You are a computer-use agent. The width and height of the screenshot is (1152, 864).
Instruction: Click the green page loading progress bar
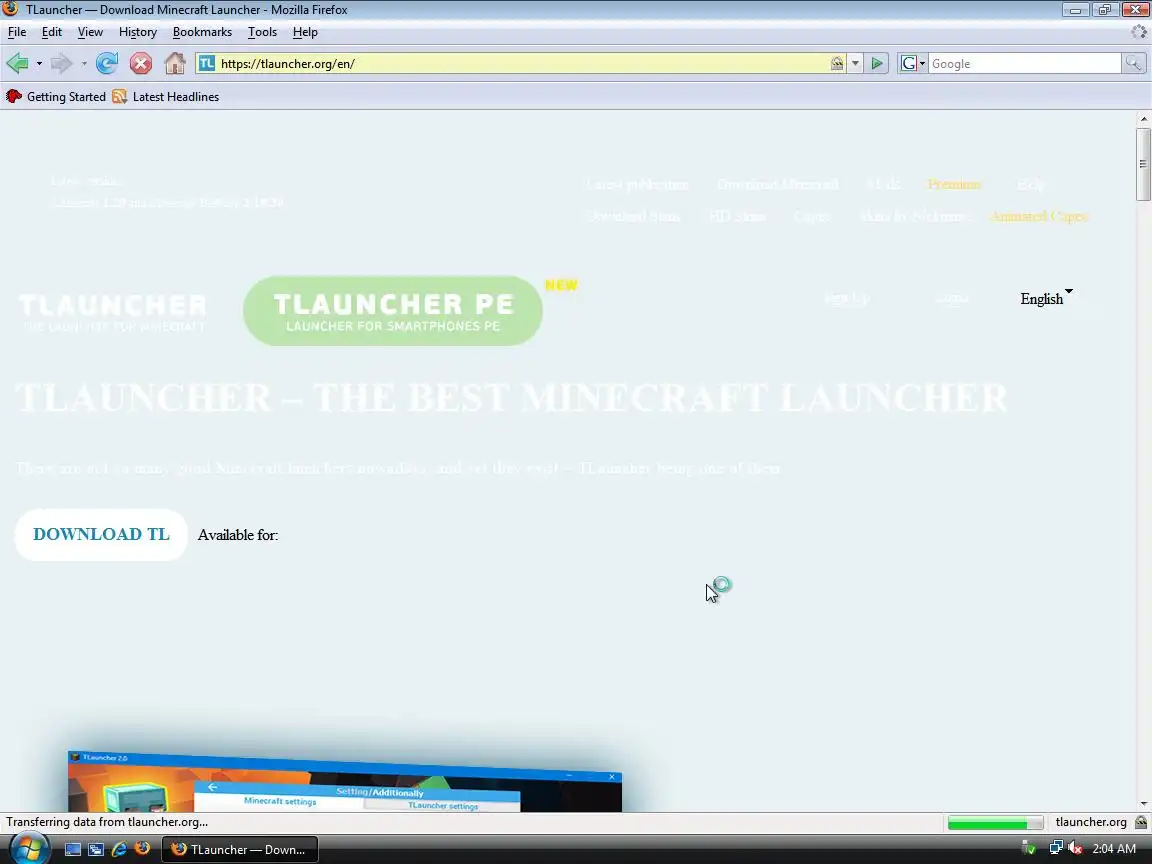tap(995, 823)
